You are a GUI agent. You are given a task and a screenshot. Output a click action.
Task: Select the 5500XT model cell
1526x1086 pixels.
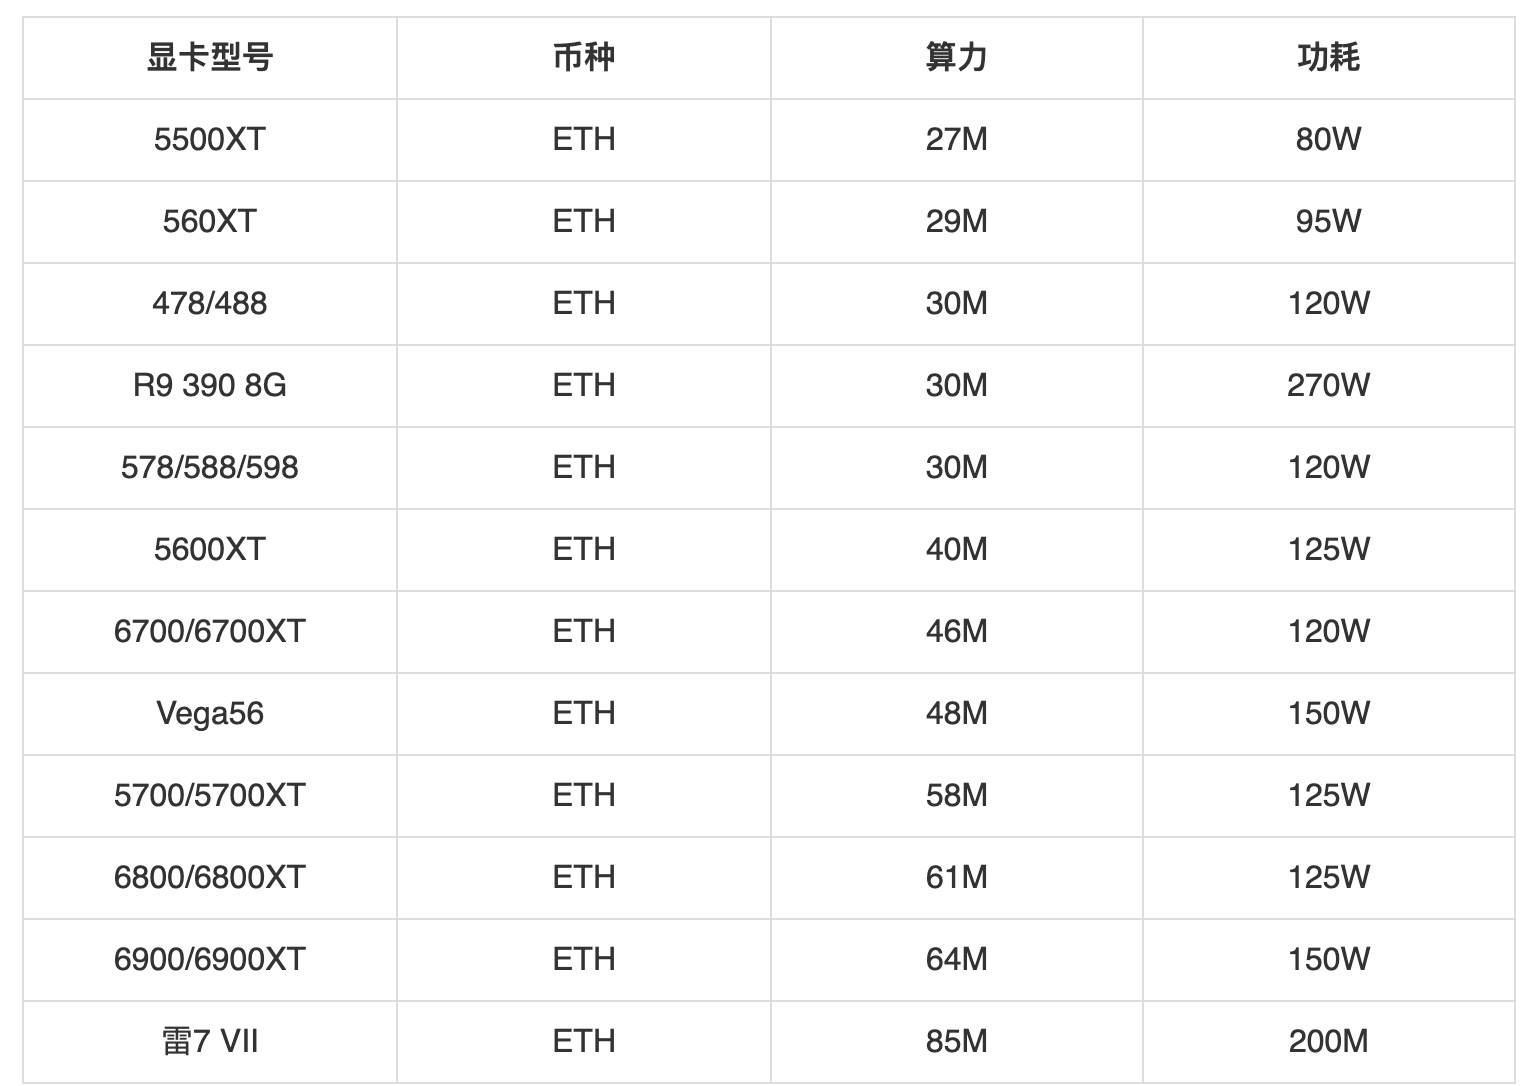click(x=210, y=140)
